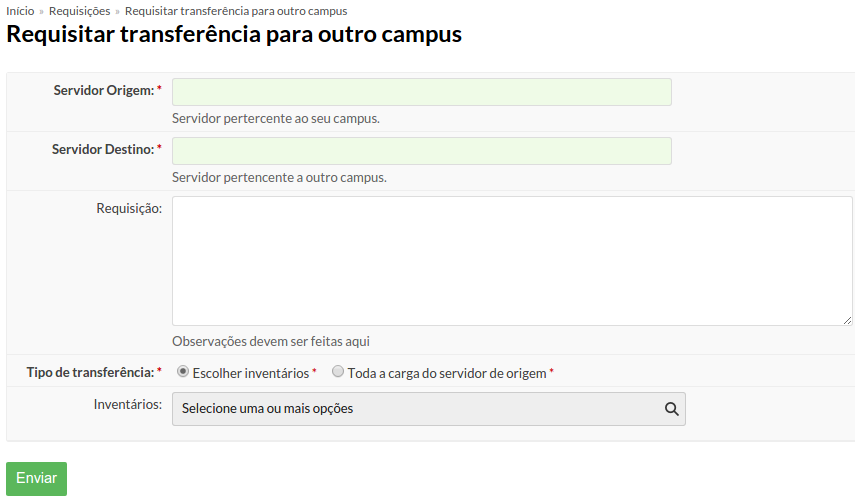Click the Requisição field label

pos(129,208)
